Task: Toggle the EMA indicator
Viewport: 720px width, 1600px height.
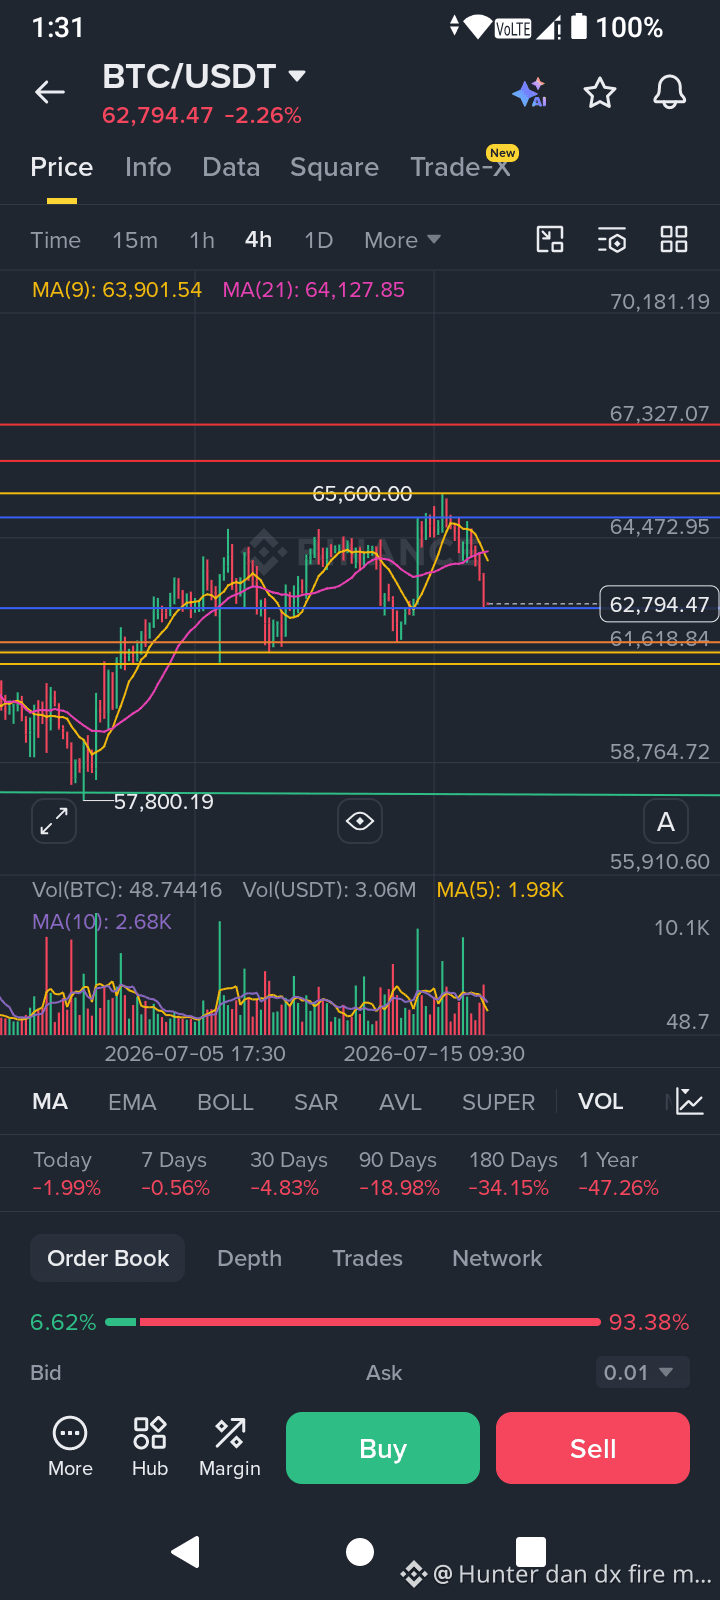Action: pos(132,1102)
